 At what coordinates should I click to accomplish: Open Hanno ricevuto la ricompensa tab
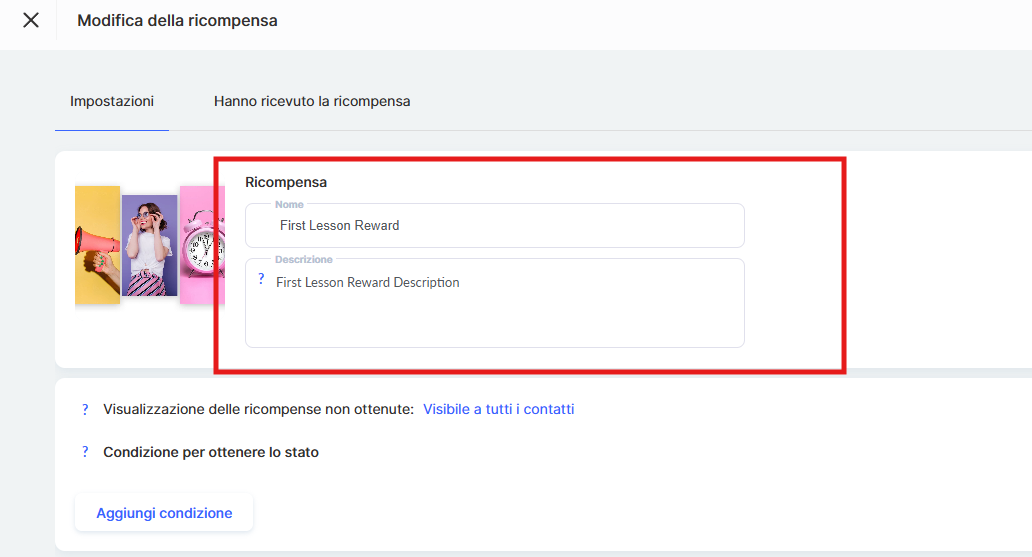312,101
